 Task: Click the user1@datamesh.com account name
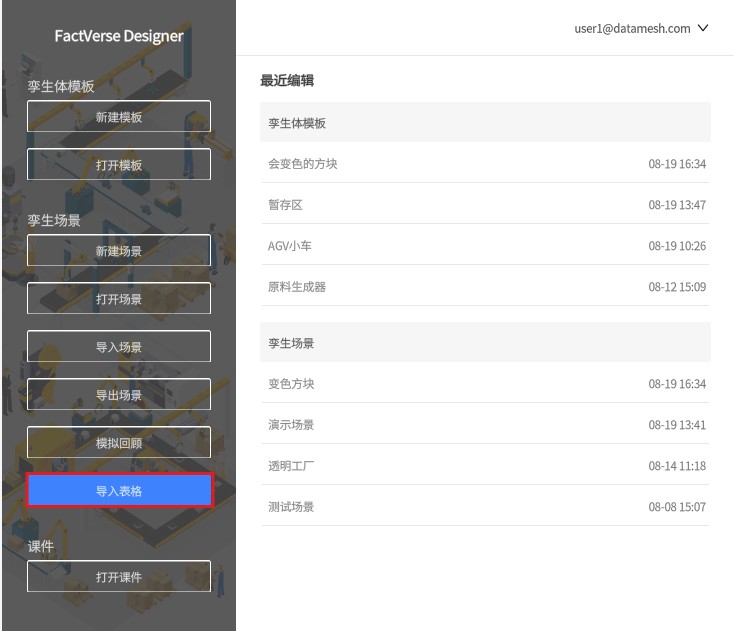click(x=632, y=29)
